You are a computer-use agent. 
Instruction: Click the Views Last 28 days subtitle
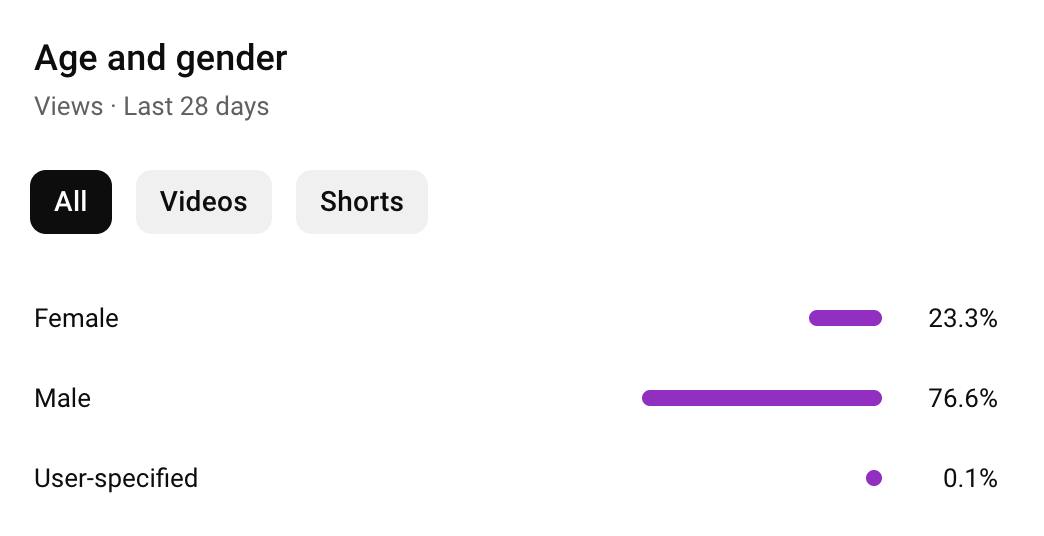152,107
